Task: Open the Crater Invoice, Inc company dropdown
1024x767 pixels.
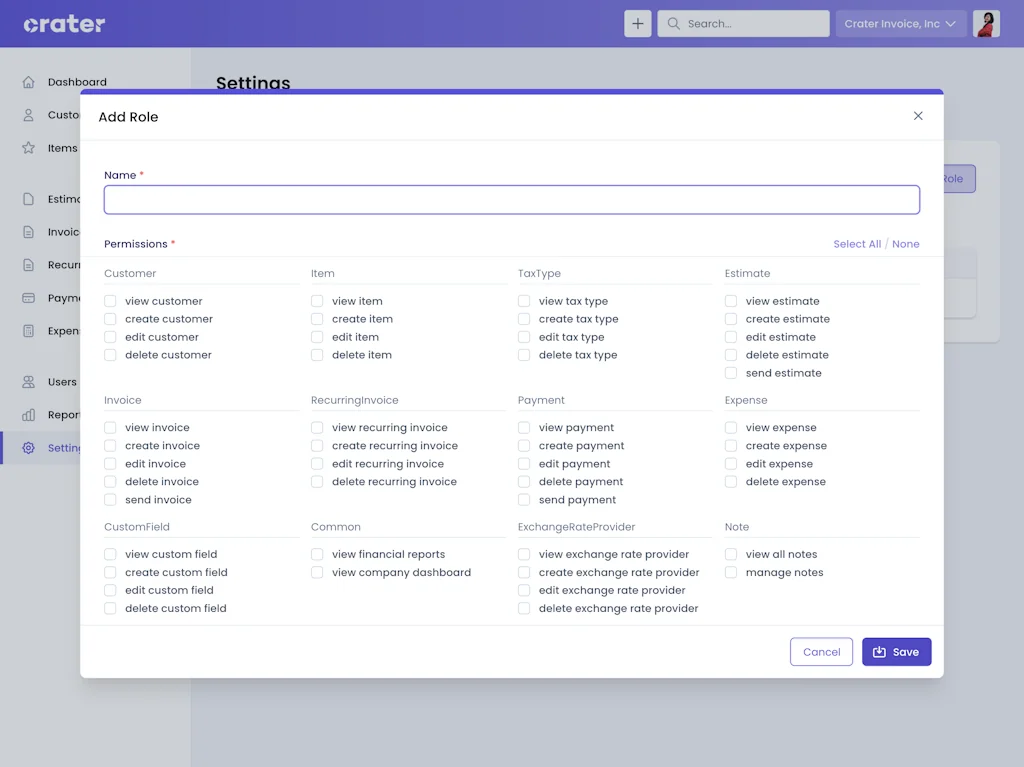Action: (x=900, y=24)
